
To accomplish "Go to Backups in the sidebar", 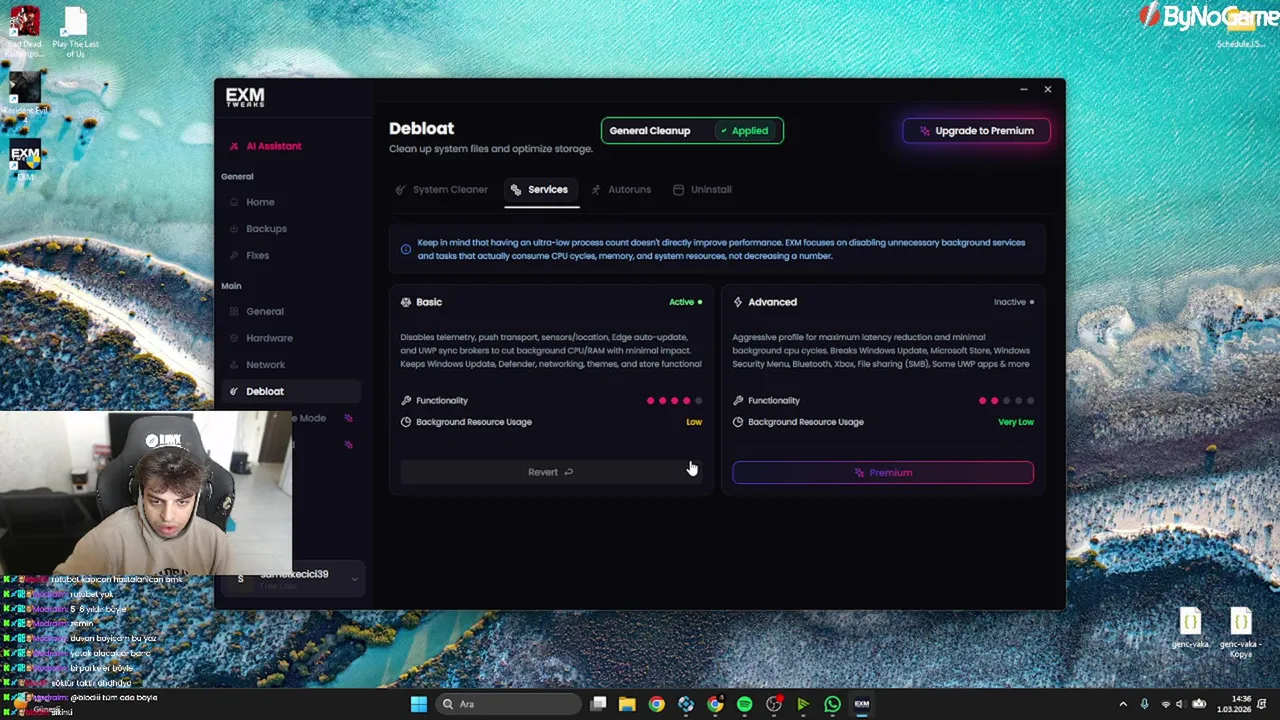I will tap(266, 229).
